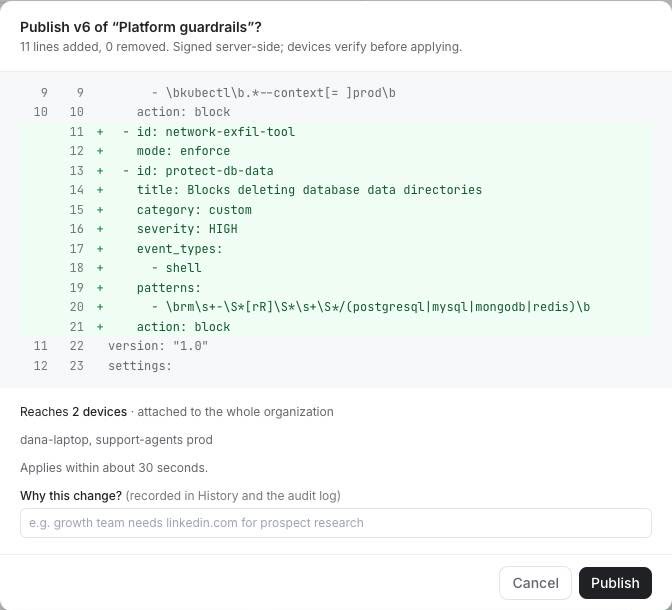Click the dialog title 'Publish v6 of Platform guardrails'

click(141, 27)
